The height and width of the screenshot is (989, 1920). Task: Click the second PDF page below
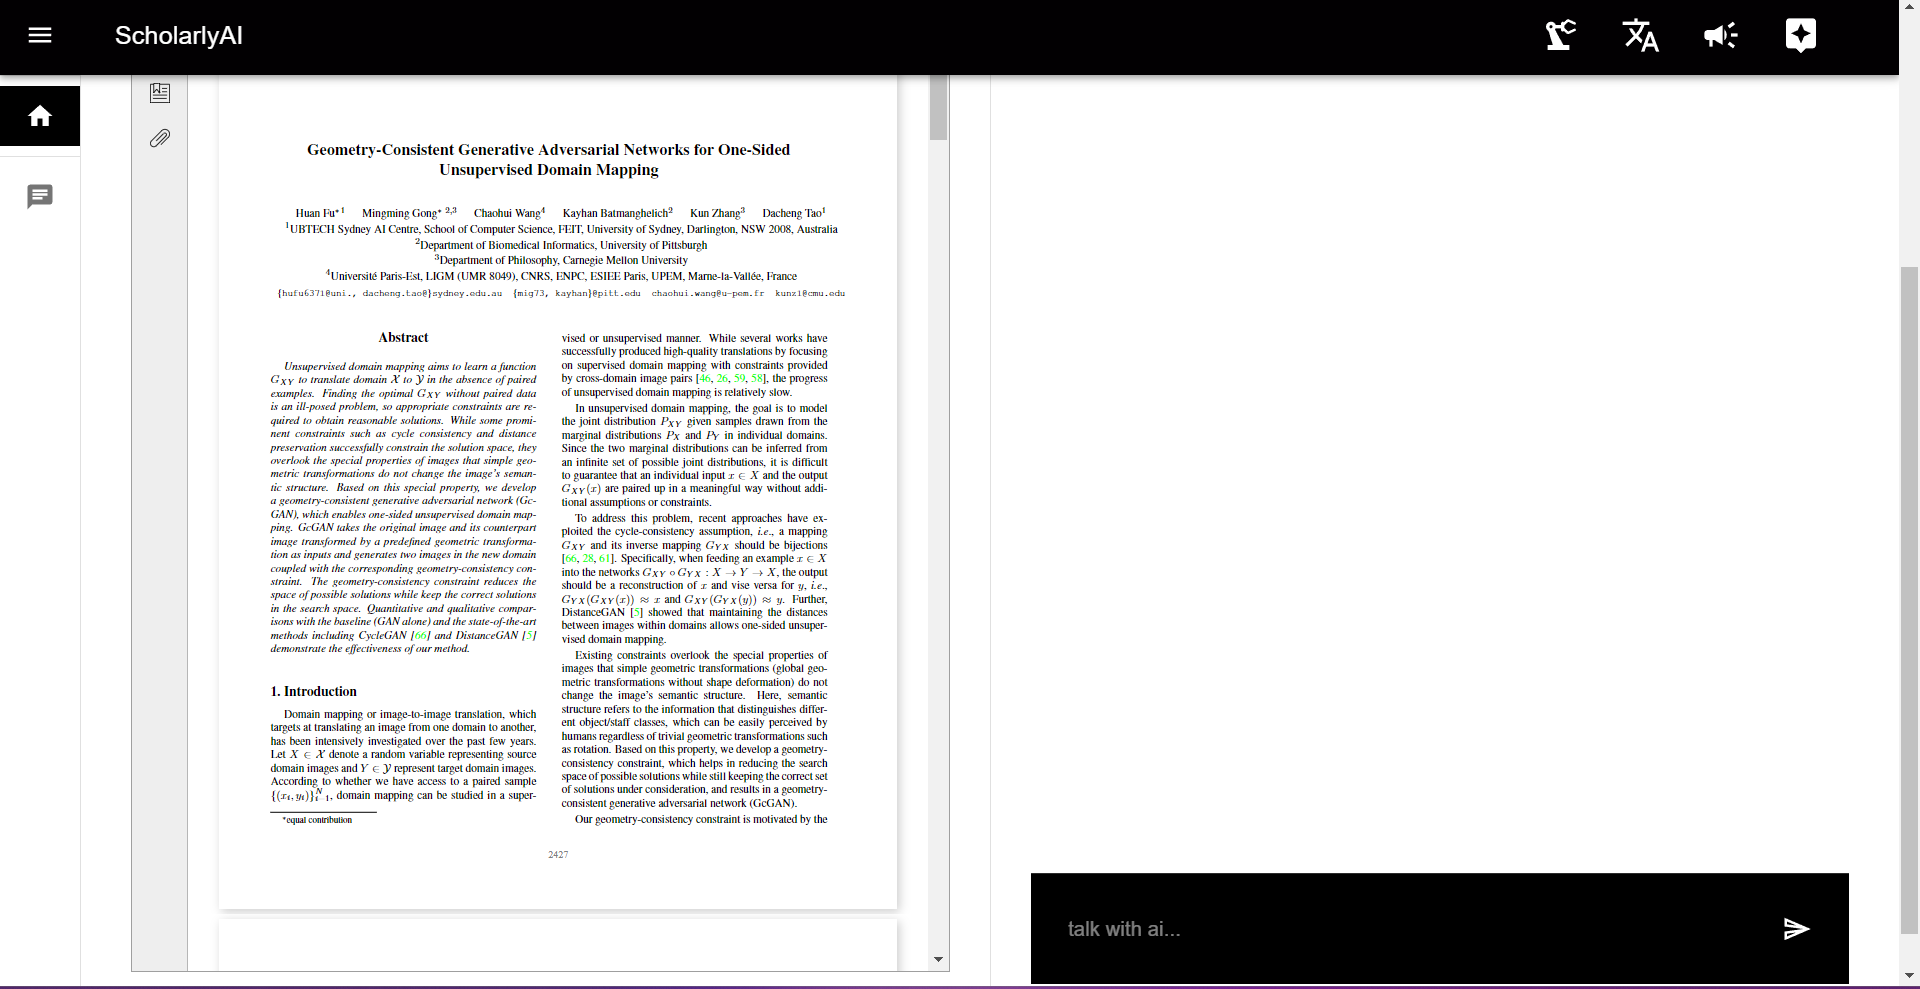[x=558, y=945]
